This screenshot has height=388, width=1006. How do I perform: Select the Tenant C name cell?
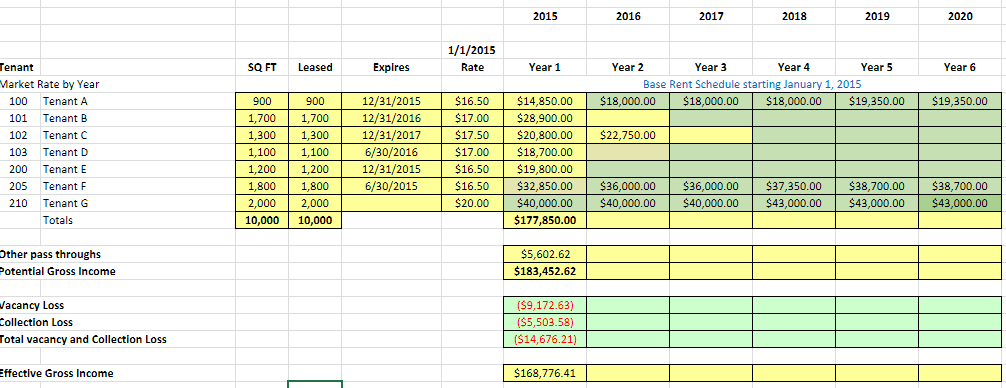click(x=138, y=135)
